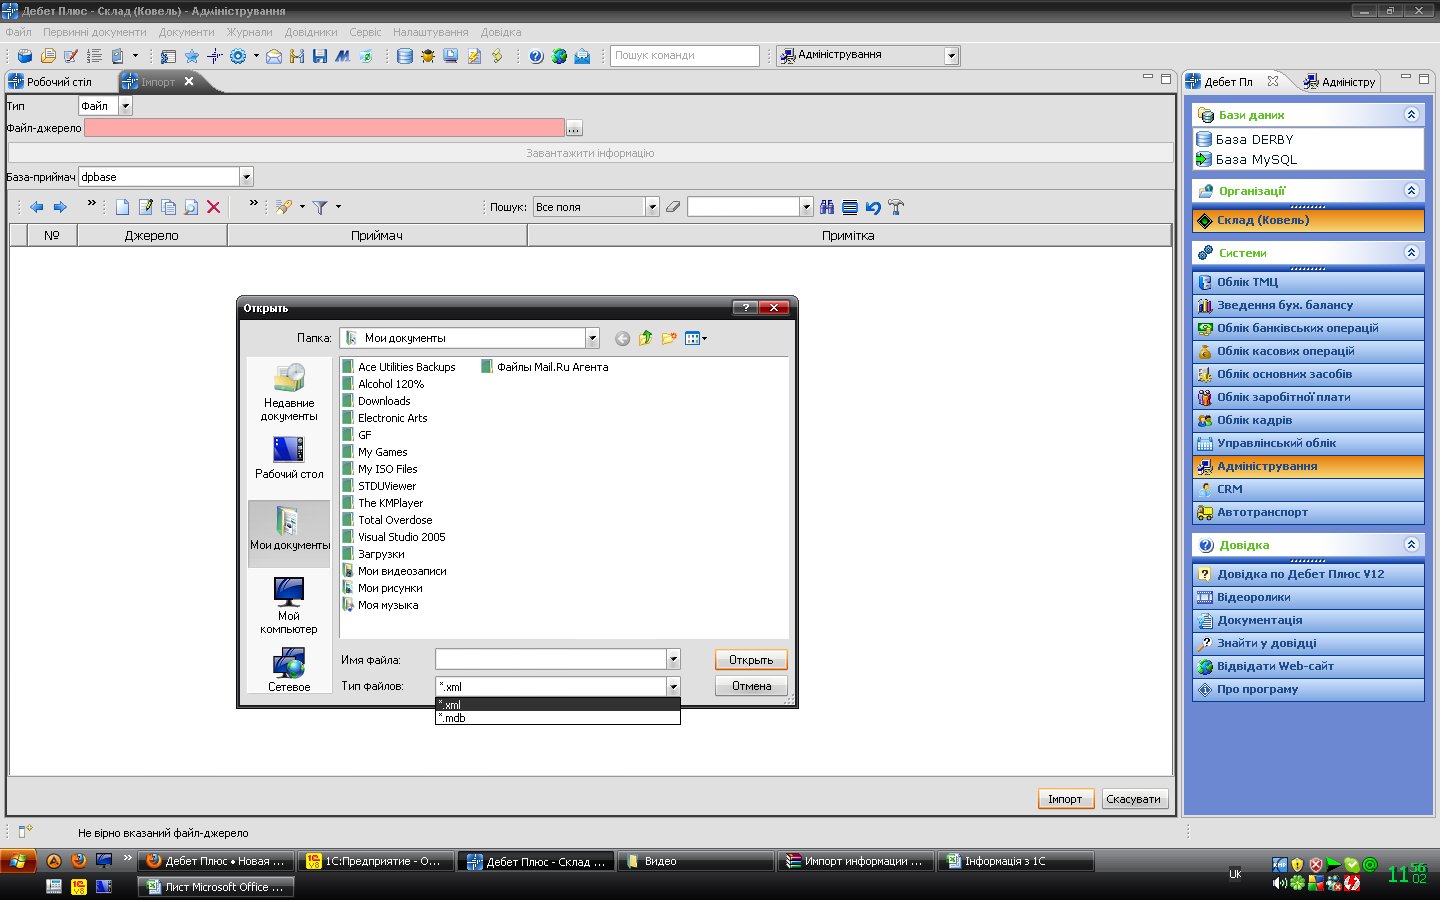Click the globe icon in the main toolbar
The height and width of the screenshot is (900, 1440).
point(559,56)
